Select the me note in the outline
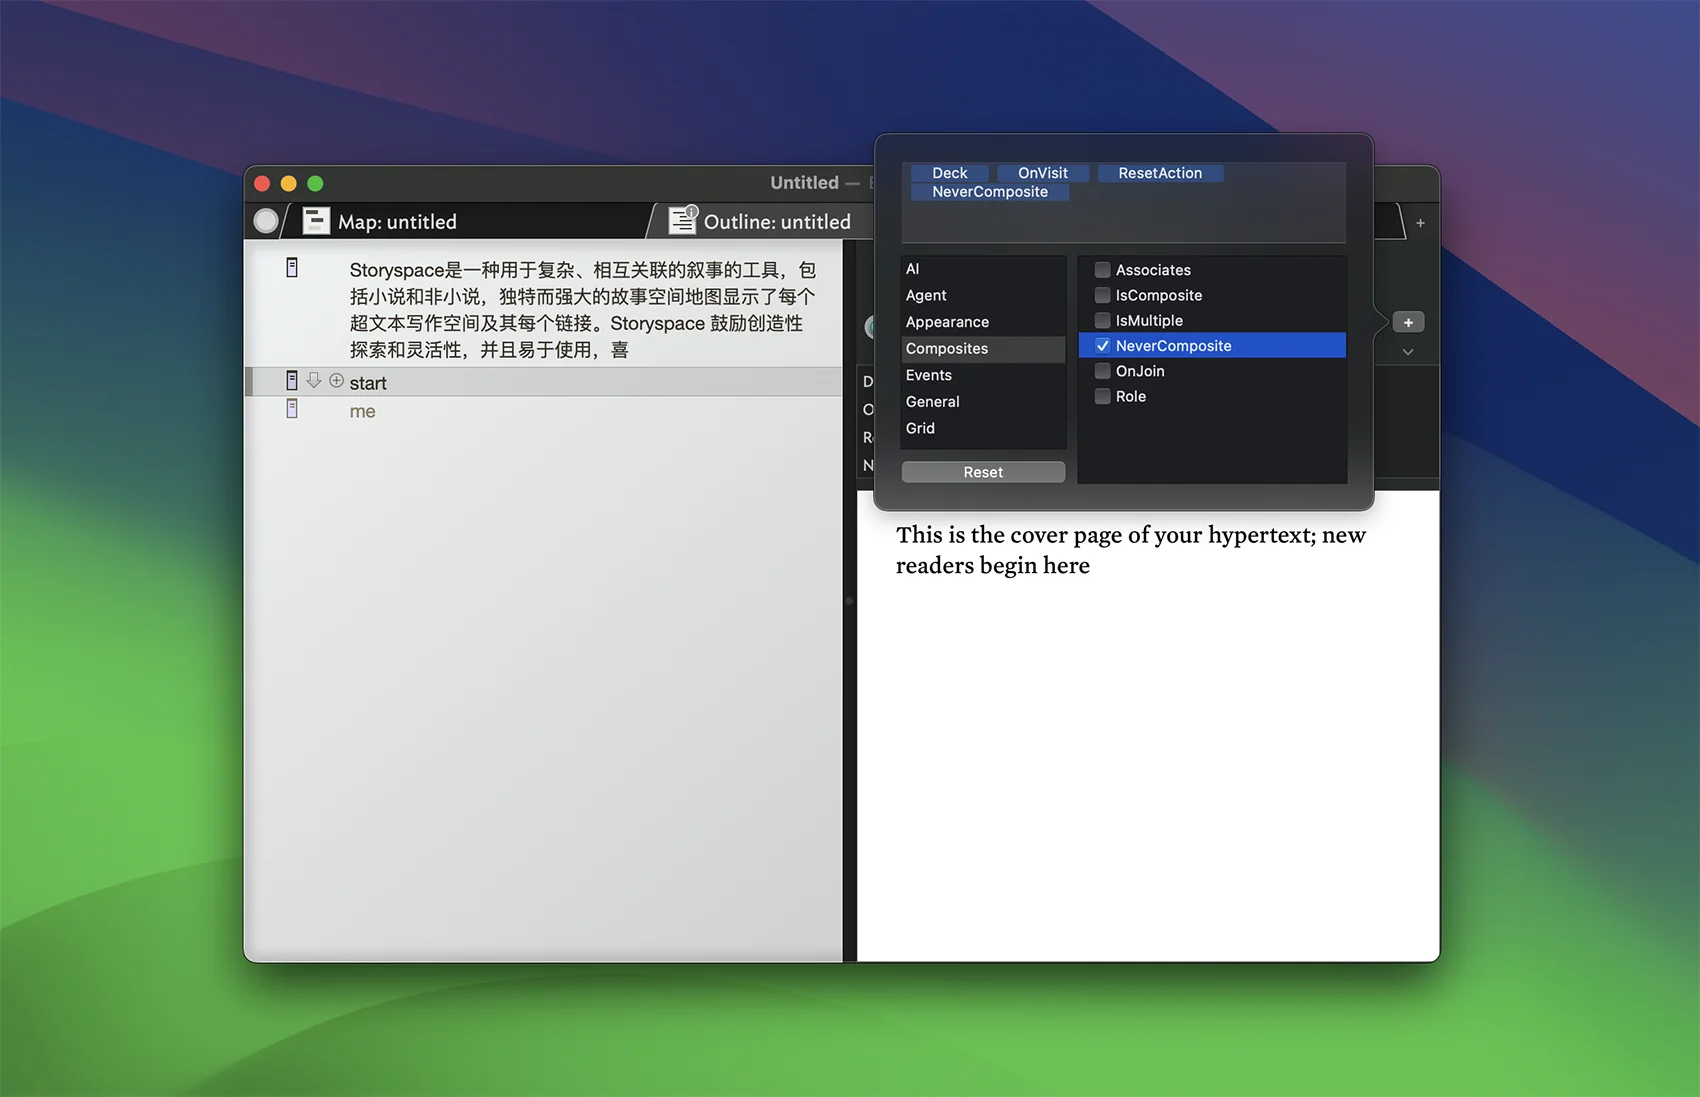 point(544,411)
